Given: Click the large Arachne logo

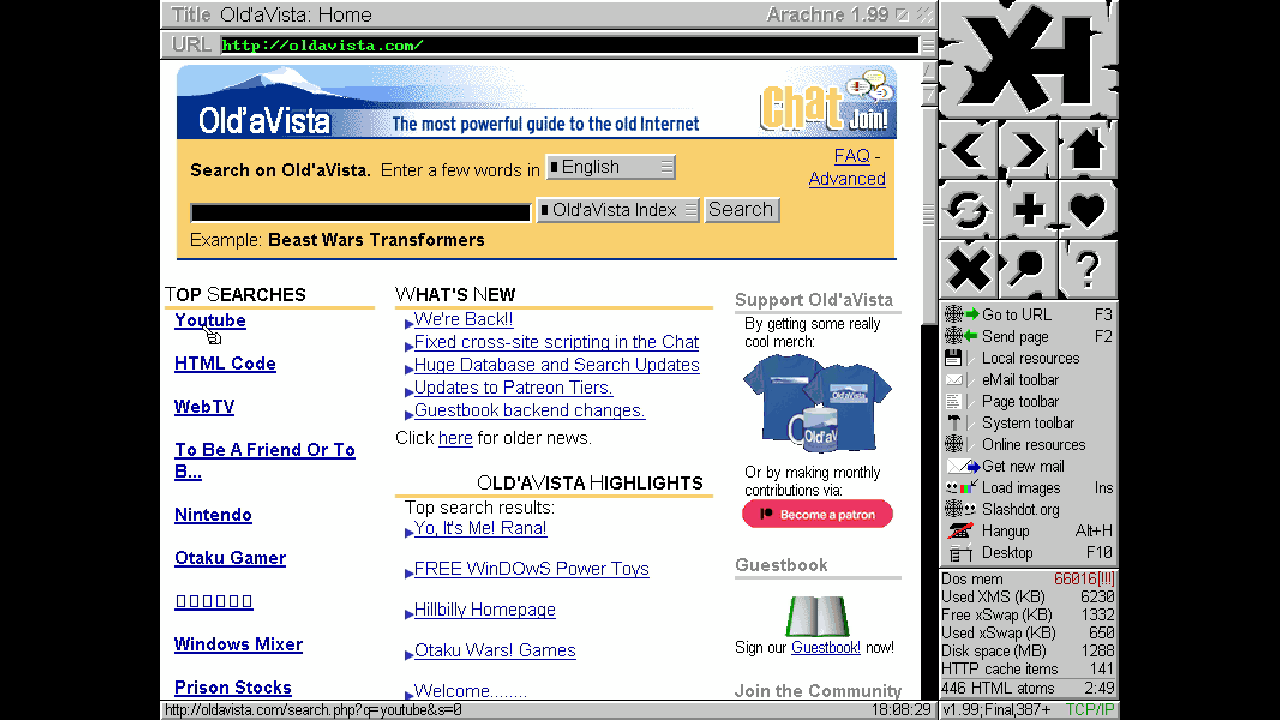Looking at the screenshot, I should point(1028,60).
